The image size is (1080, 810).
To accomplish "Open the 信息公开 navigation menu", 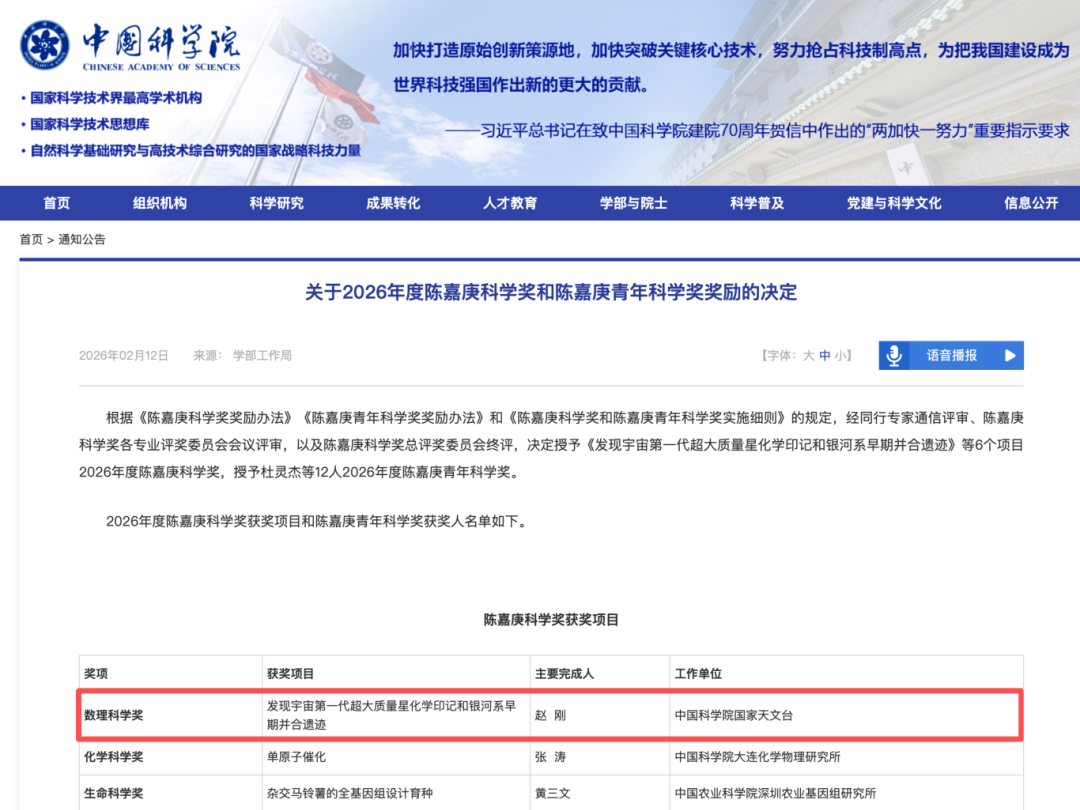I will point(1031,203).
